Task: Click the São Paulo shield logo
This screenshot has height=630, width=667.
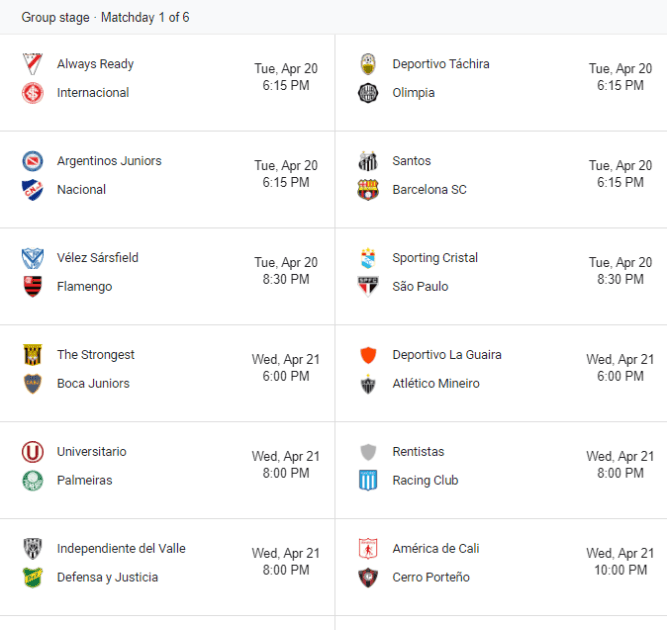Action: (x=368, y=287)
